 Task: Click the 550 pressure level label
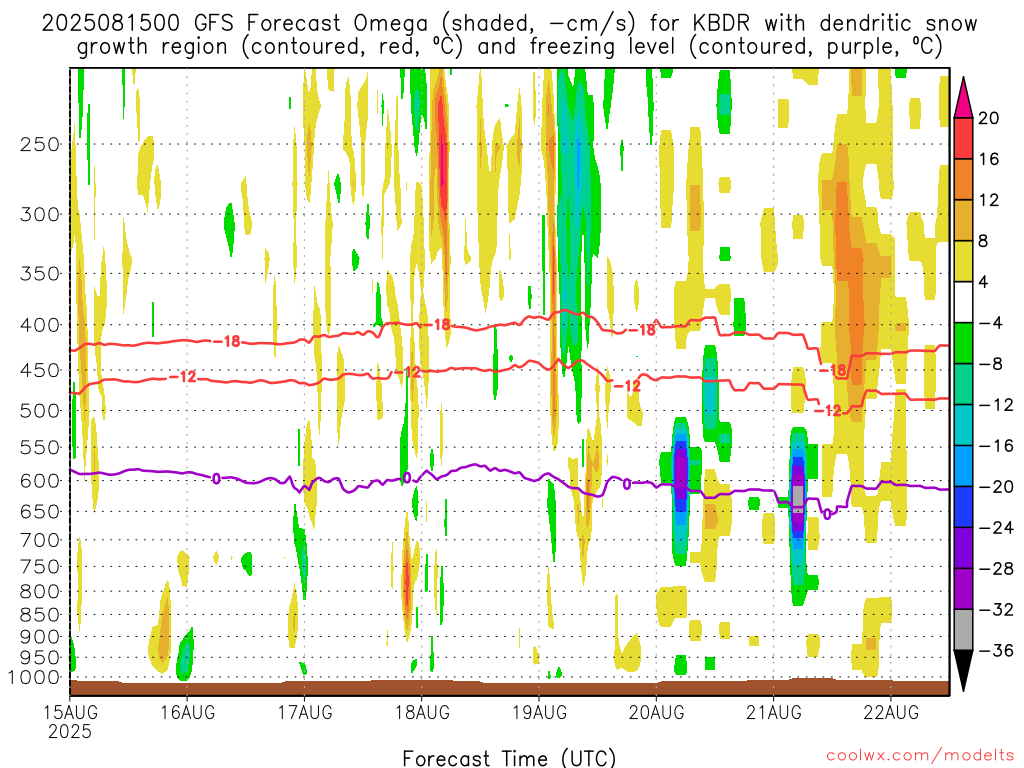click(39, 447)
